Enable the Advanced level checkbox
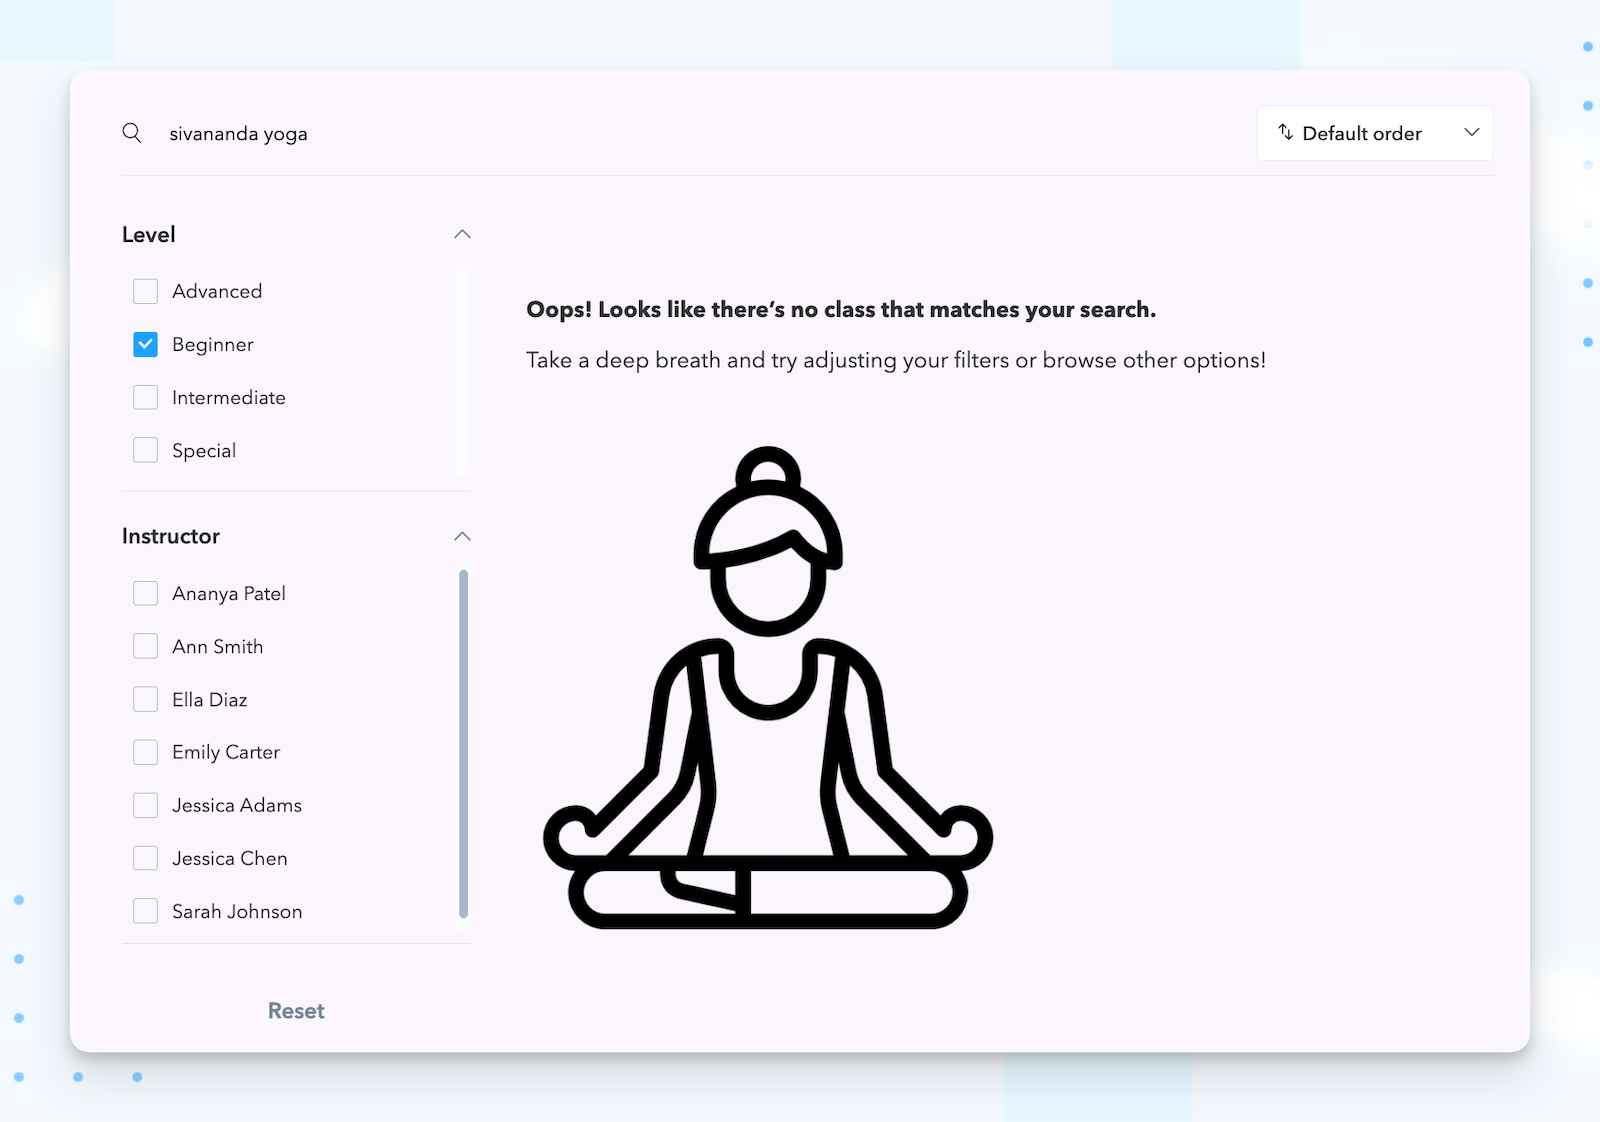Image resolution: width=1600 pixels, height=1122 pixels. pos(146,291)
